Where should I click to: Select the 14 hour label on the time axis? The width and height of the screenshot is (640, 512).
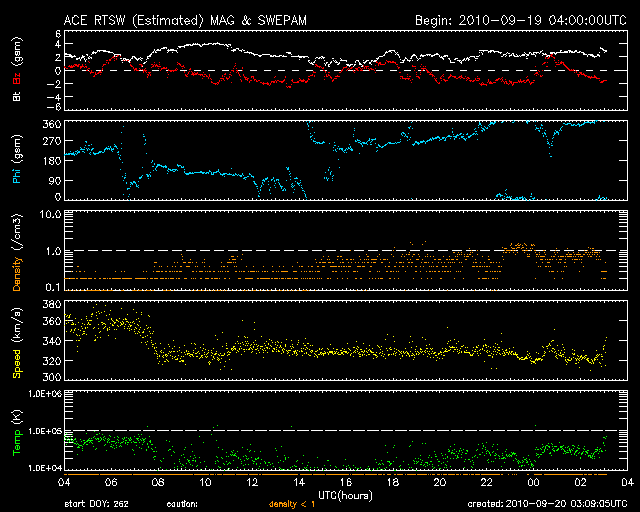click(x=299, y=483)
